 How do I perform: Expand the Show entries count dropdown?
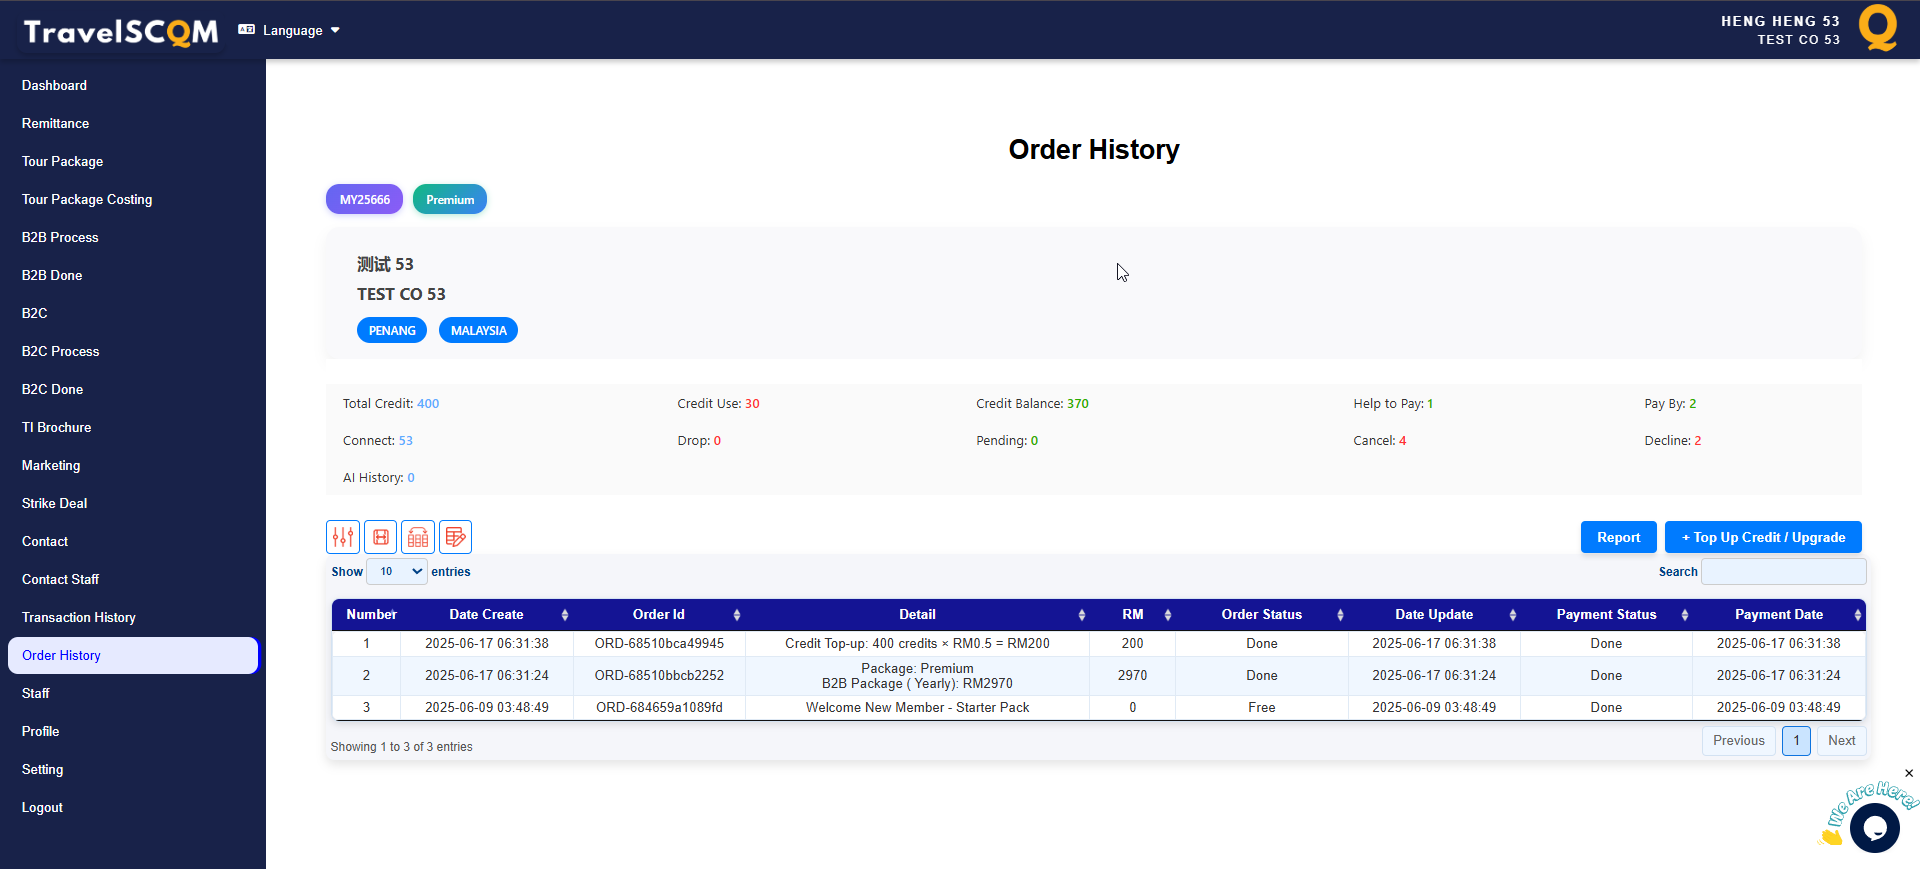pyautogui.click(x=397, y=572)
